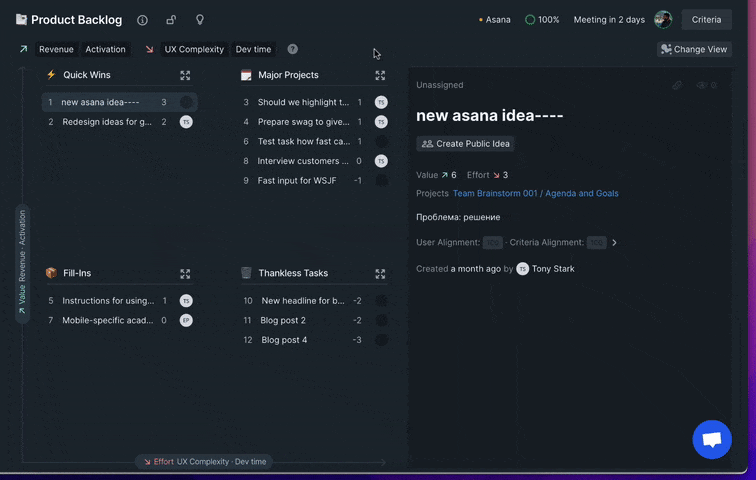The image size is (756, 480).
Task: Open the Change View button
Action: 694,49
